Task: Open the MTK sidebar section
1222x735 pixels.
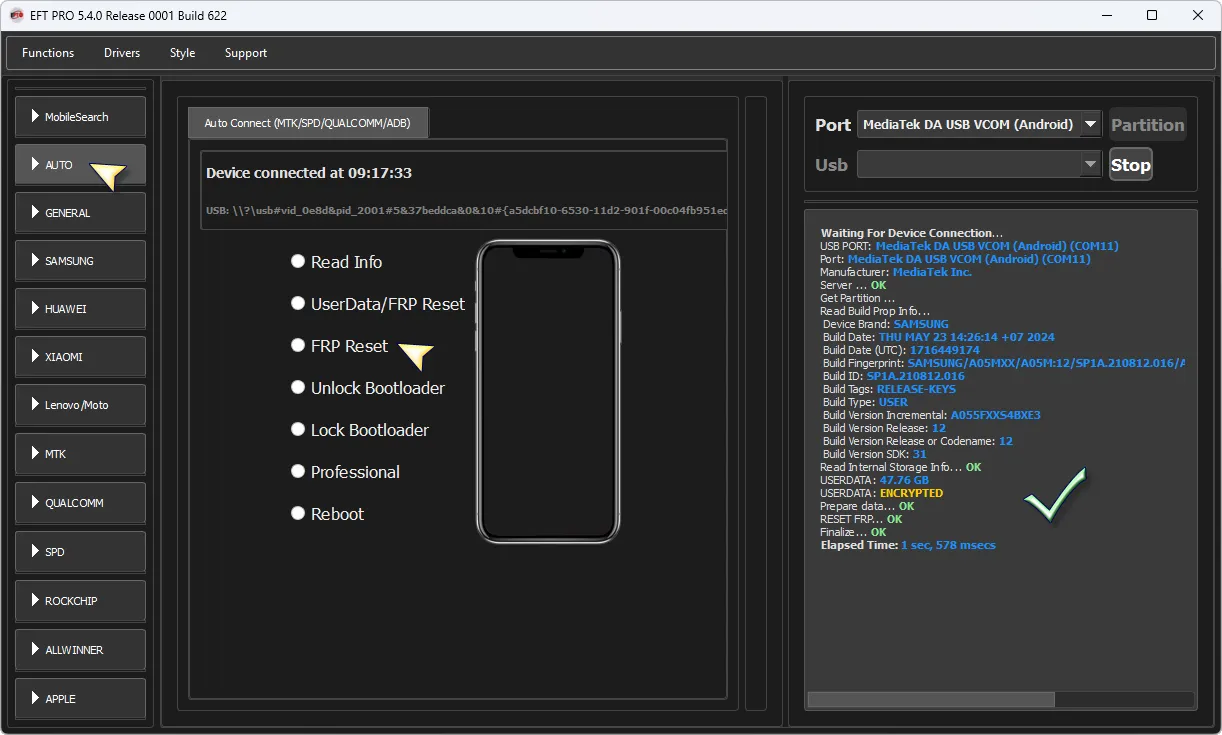Action: [80, 454]
